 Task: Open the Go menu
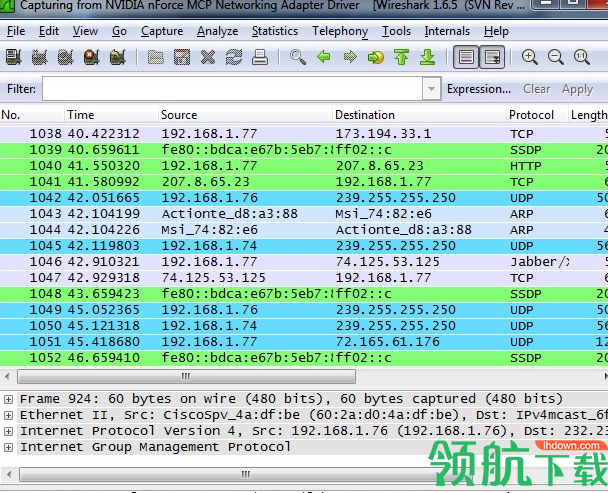coord(119,31)
